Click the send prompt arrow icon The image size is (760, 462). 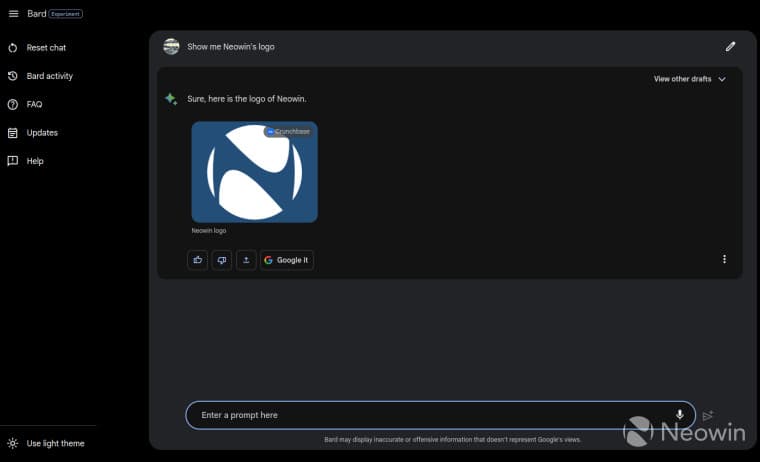[x=708, y=415]
